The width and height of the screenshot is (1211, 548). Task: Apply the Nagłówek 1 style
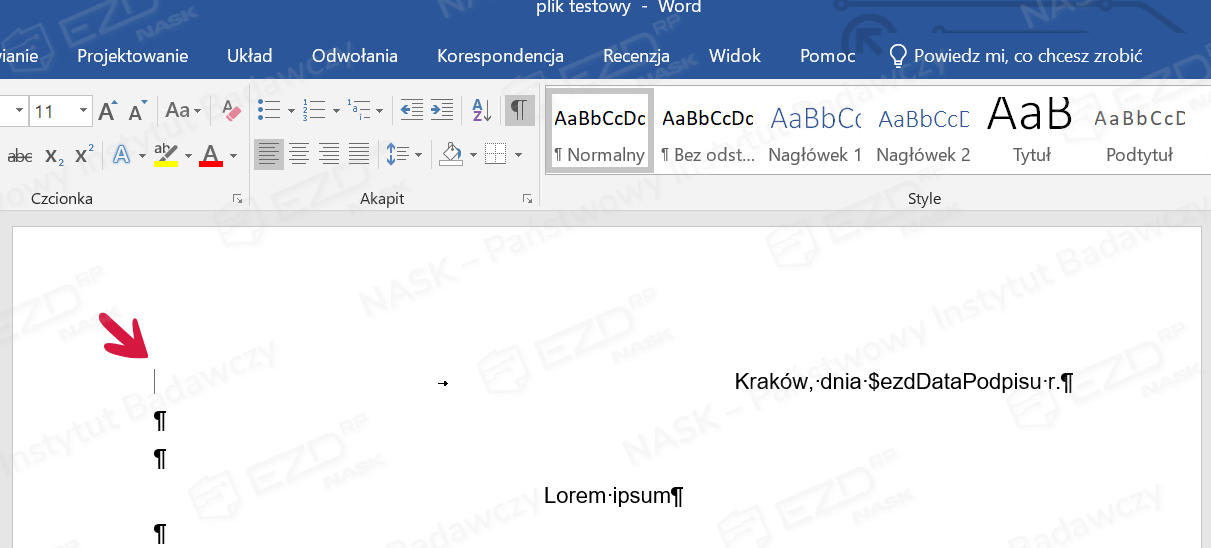click(815, 131)
